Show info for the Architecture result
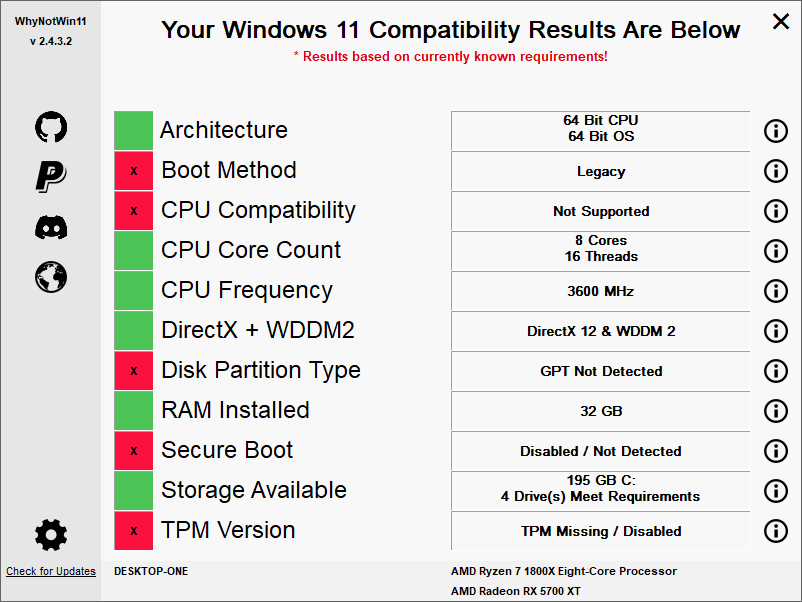The height and width of the screenshot is (602, 802). [775, 131]
